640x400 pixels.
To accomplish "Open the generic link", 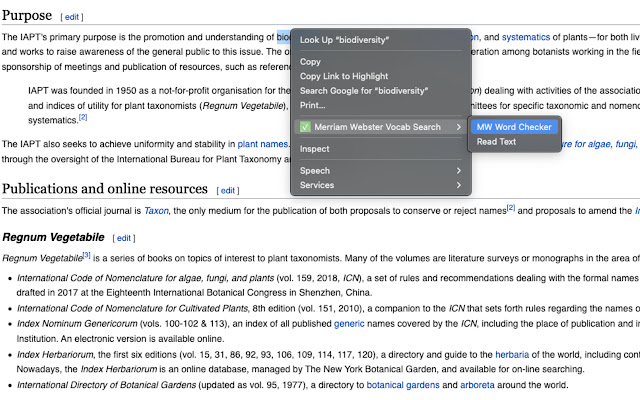I will click(x=349, y=324).
